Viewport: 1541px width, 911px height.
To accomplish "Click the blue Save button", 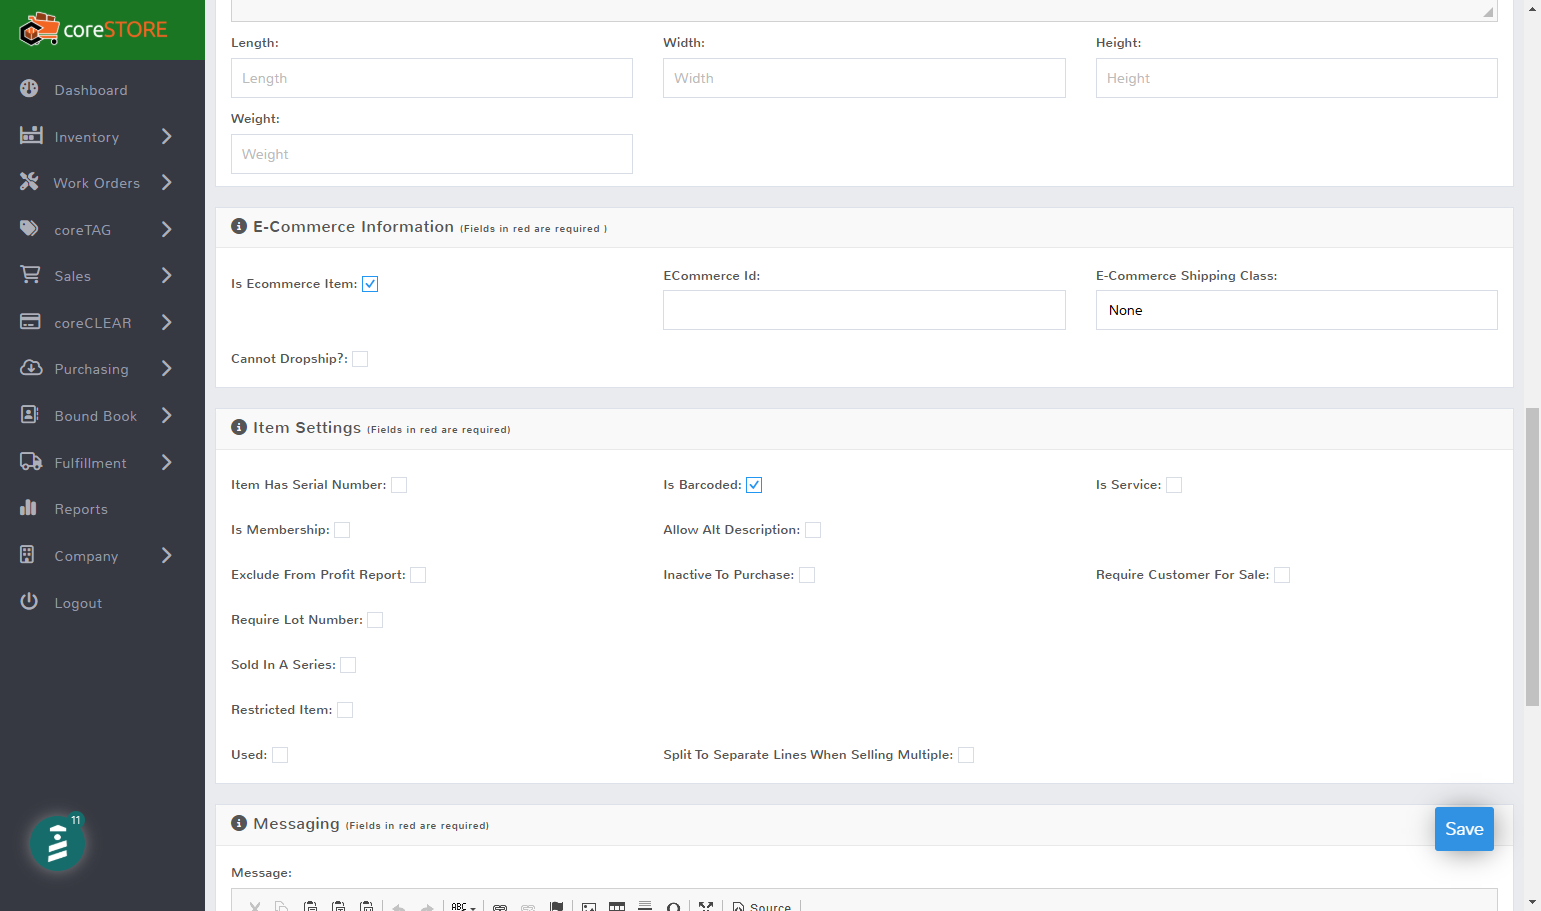I will [1464, 829].
